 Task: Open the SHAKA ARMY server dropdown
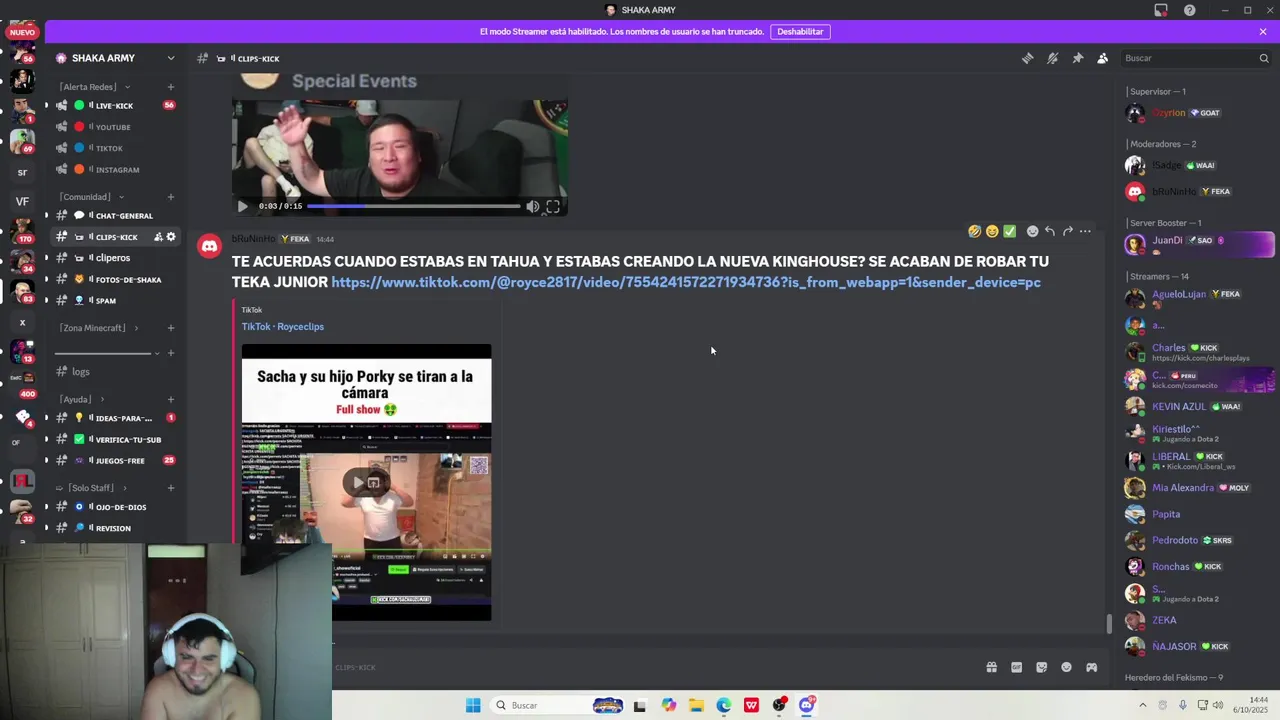pos(171,58)
